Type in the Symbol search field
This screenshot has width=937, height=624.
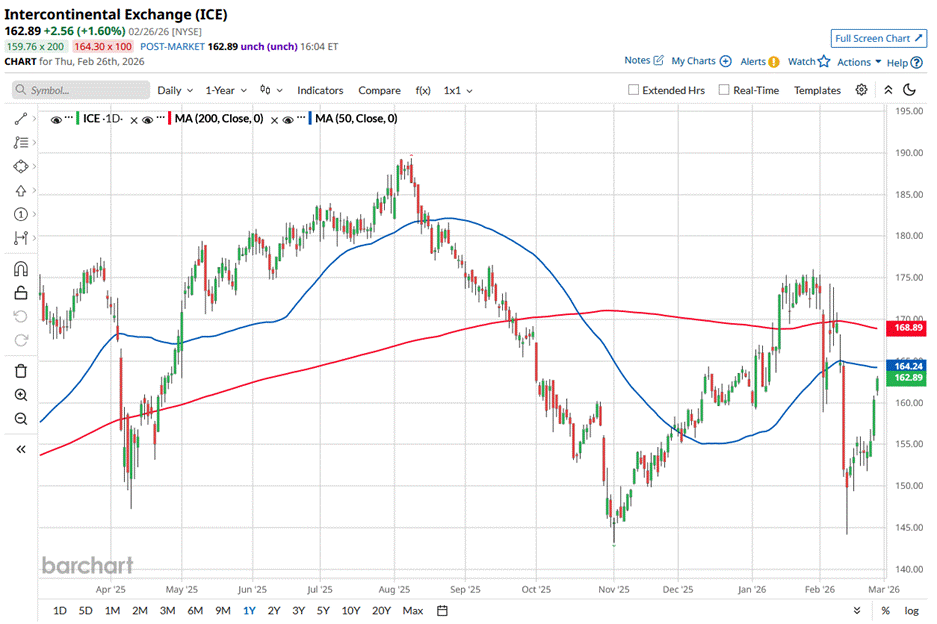[85, 90]
